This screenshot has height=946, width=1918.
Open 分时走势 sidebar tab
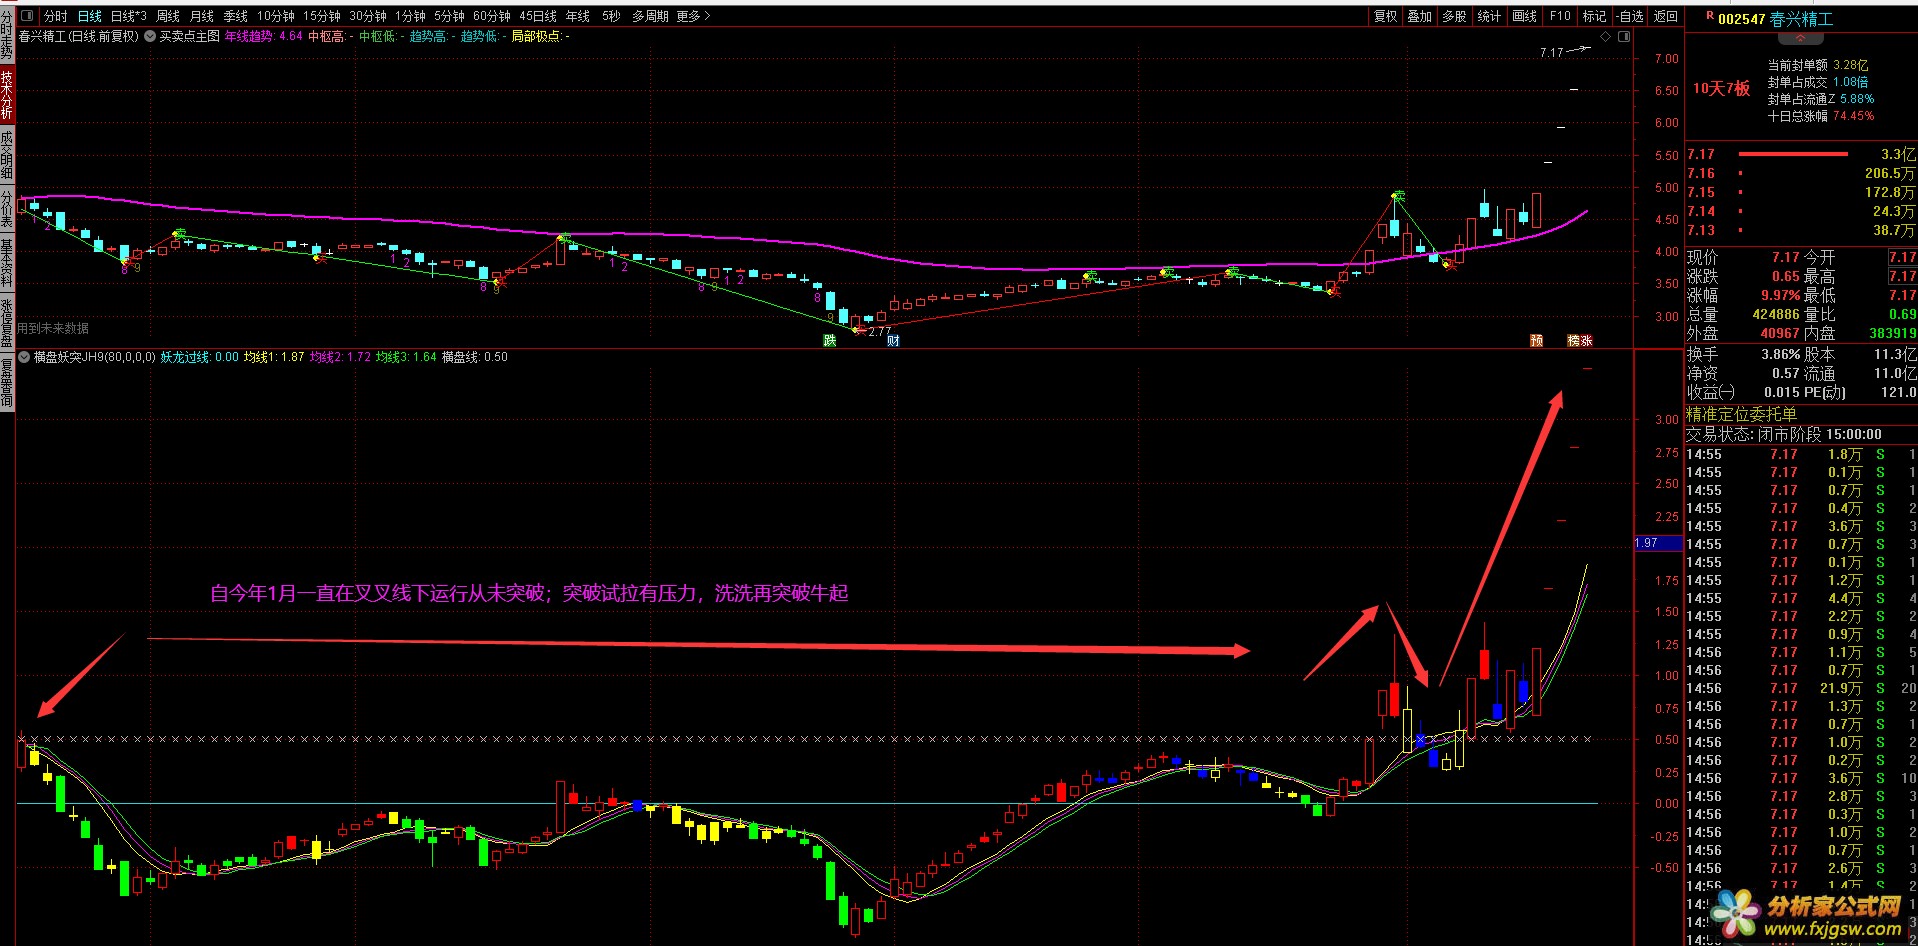pos(7,35)
